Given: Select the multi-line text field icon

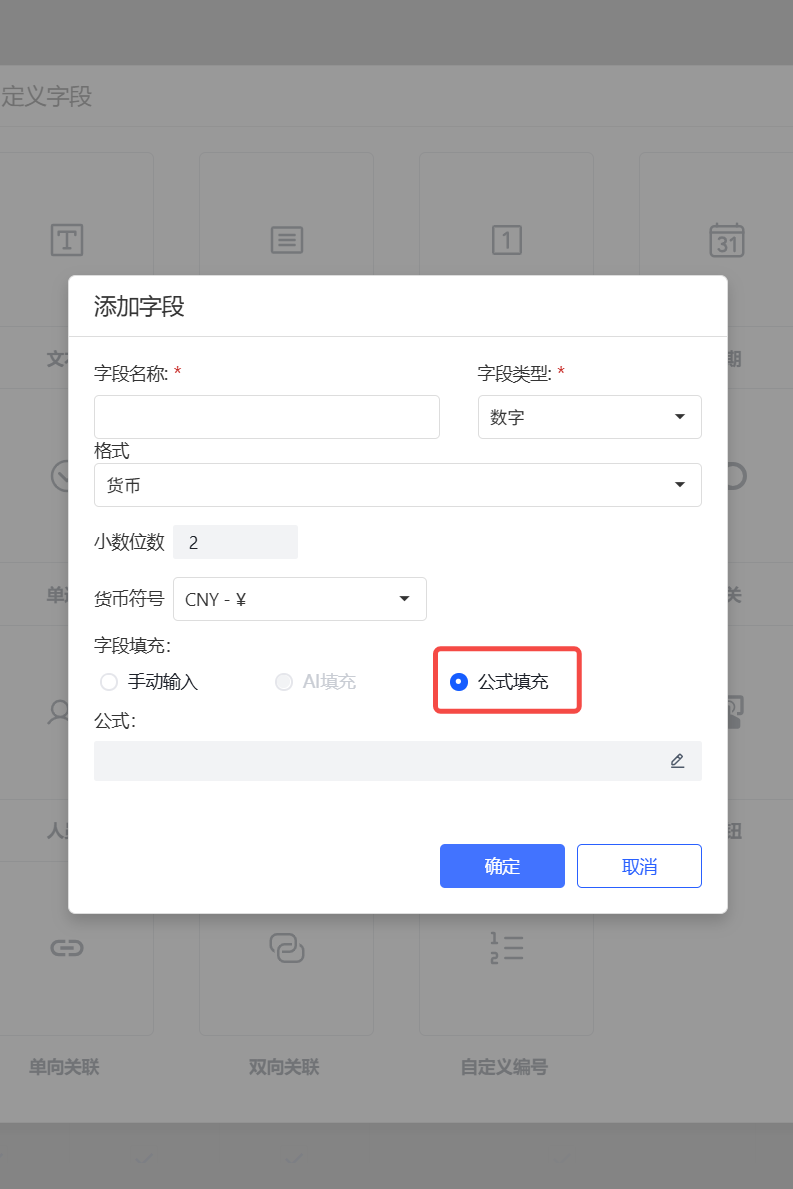Looking at the screenshot, I should [x=287, y=240].
